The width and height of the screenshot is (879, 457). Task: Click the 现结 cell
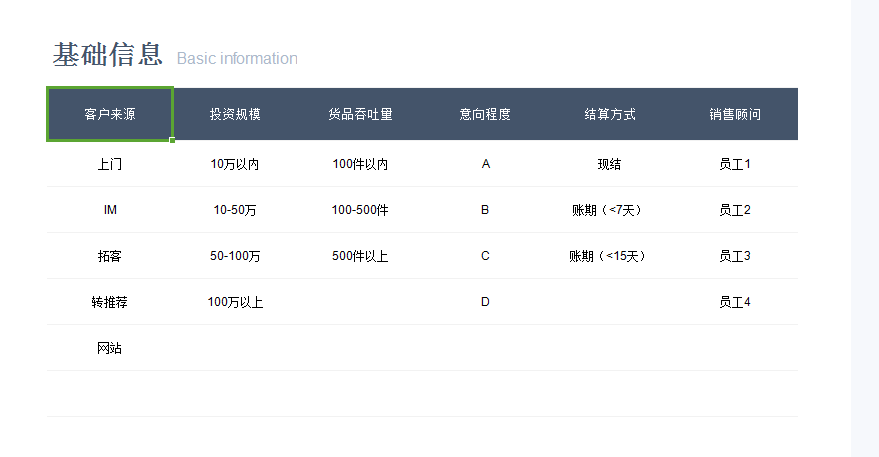[610, 164]
